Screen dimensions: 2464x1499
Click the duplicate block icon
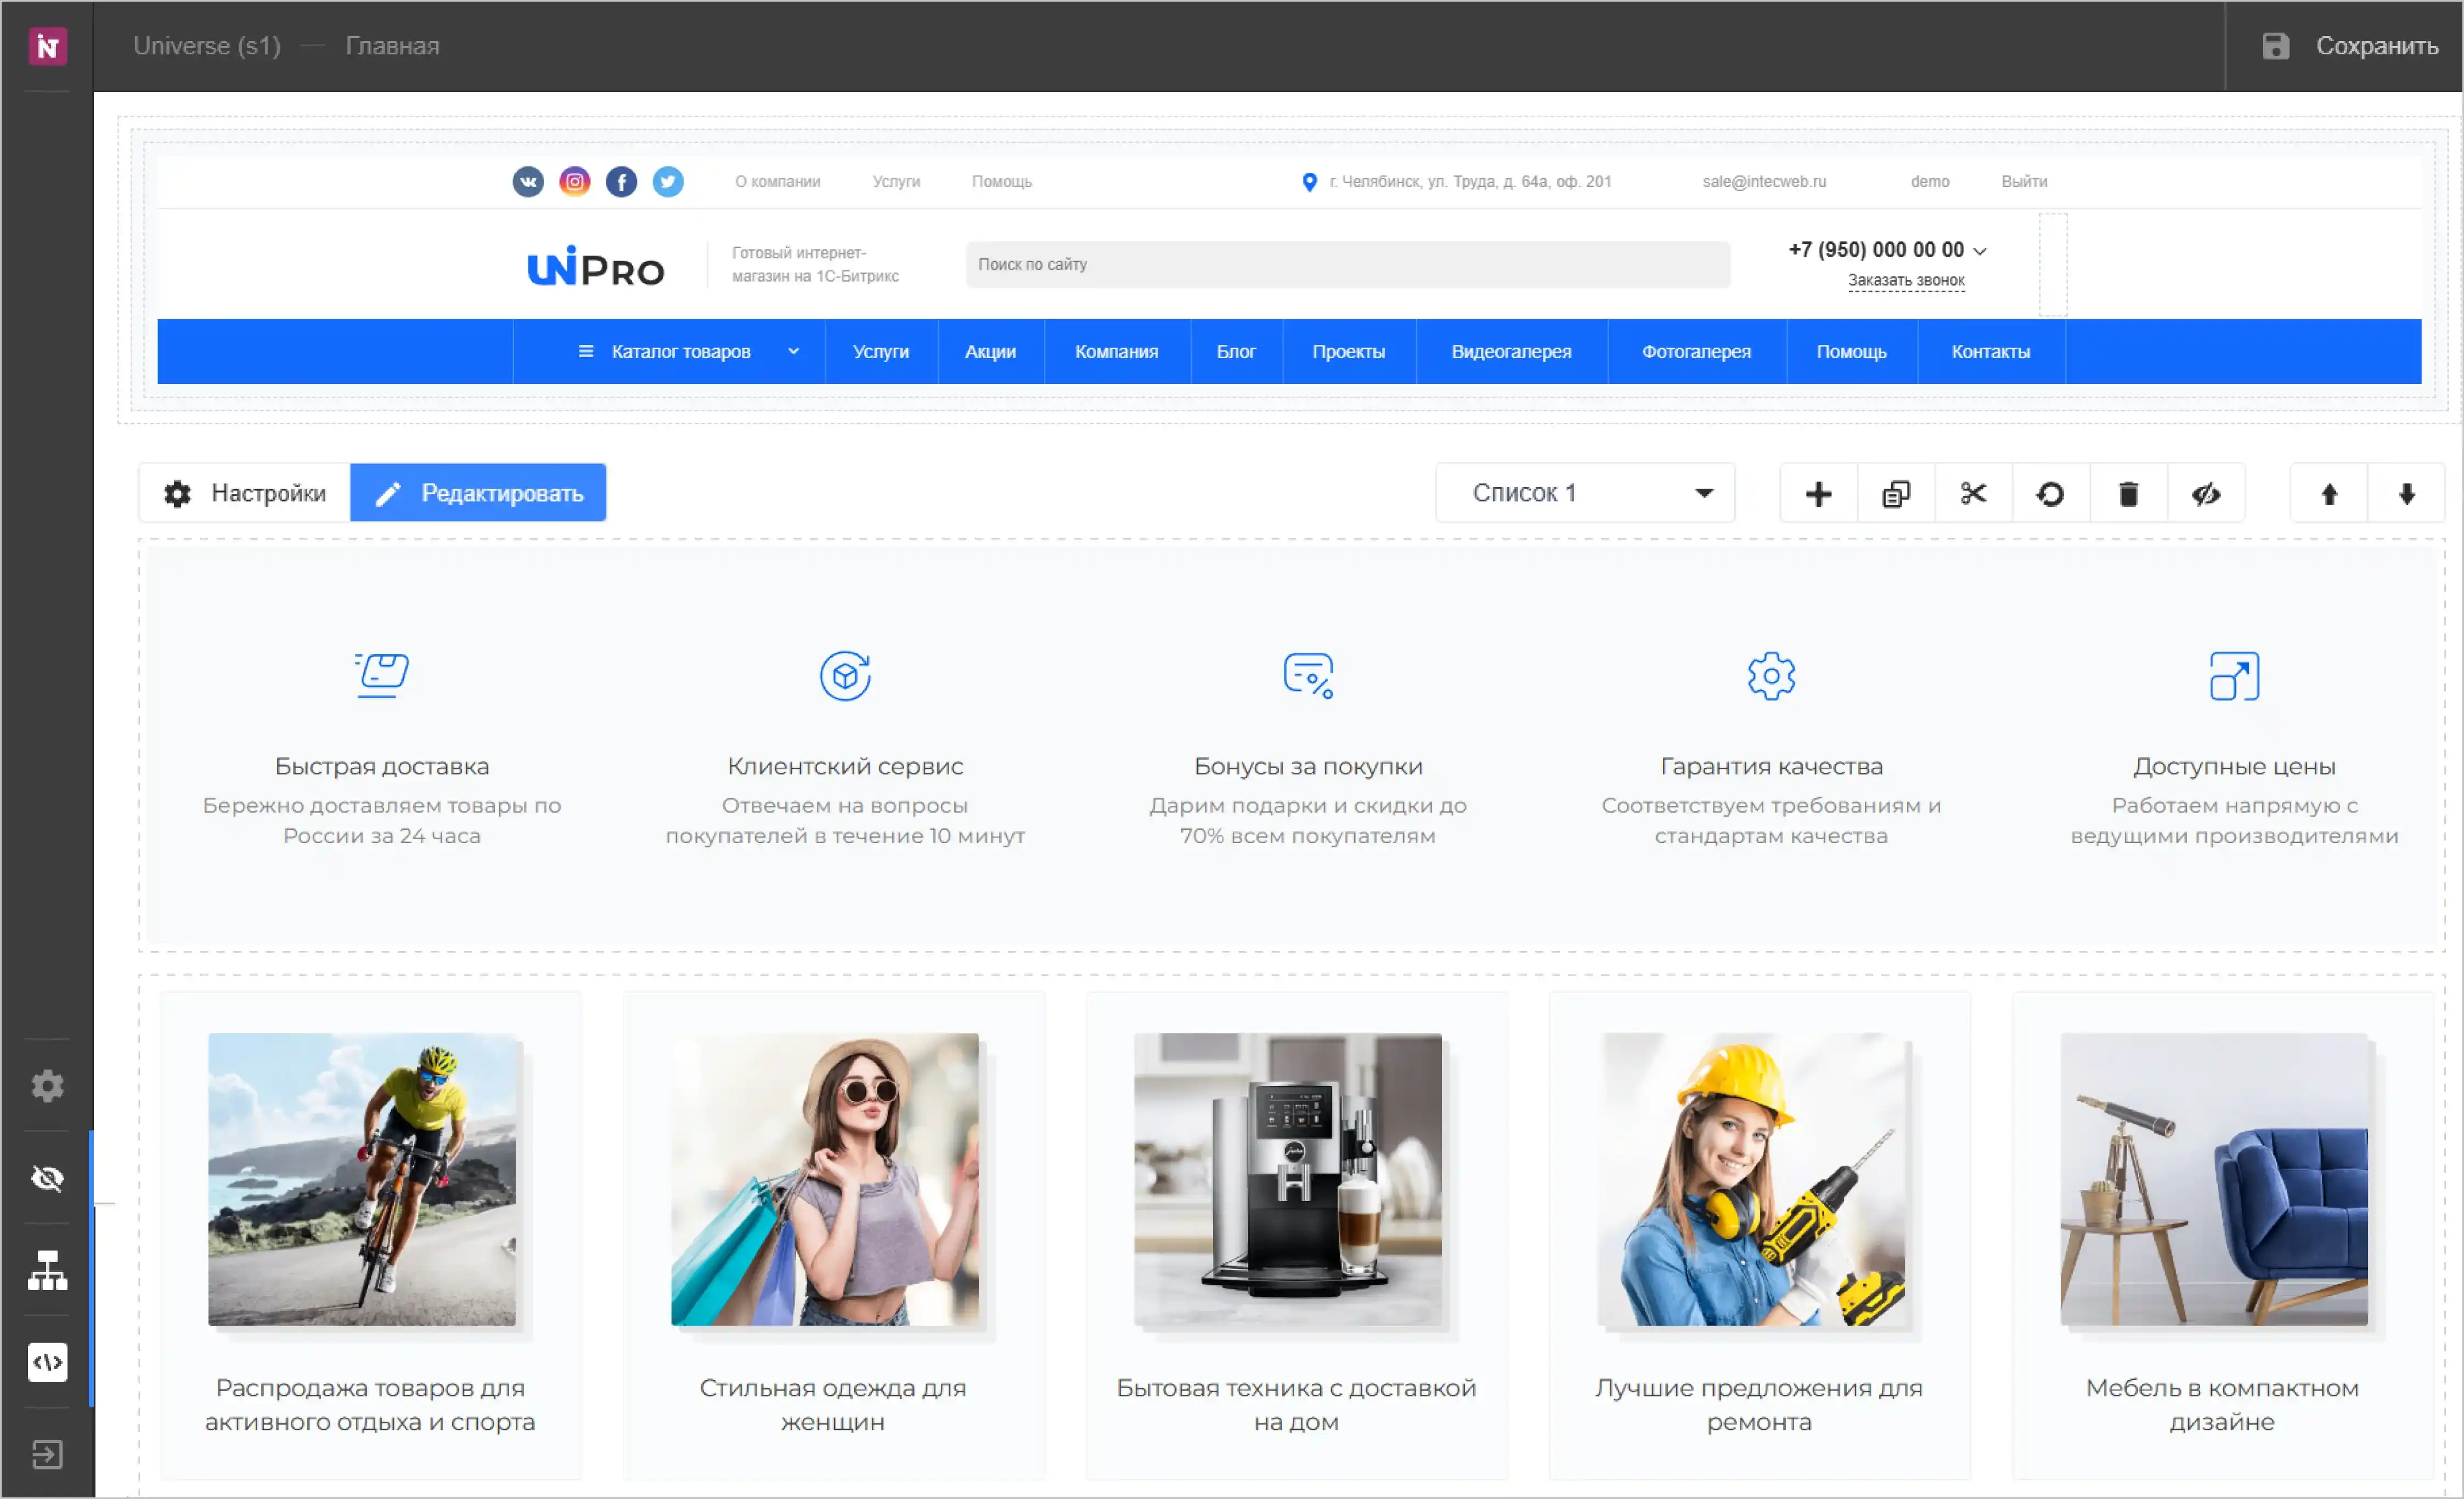[x=1896, y=493]
